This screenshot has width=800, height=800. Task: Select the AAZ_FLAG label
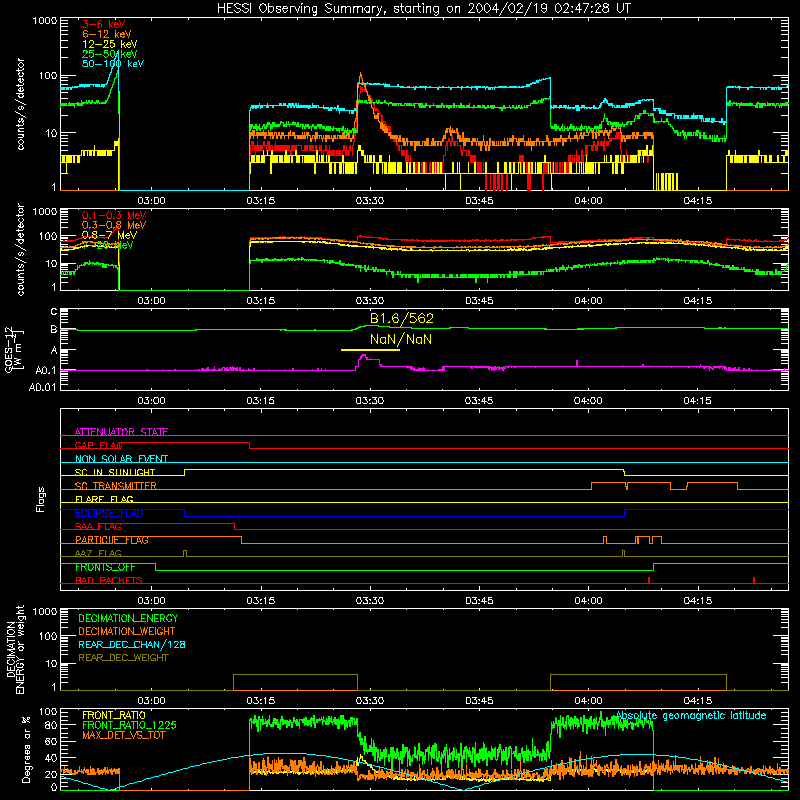click(98, 553)
